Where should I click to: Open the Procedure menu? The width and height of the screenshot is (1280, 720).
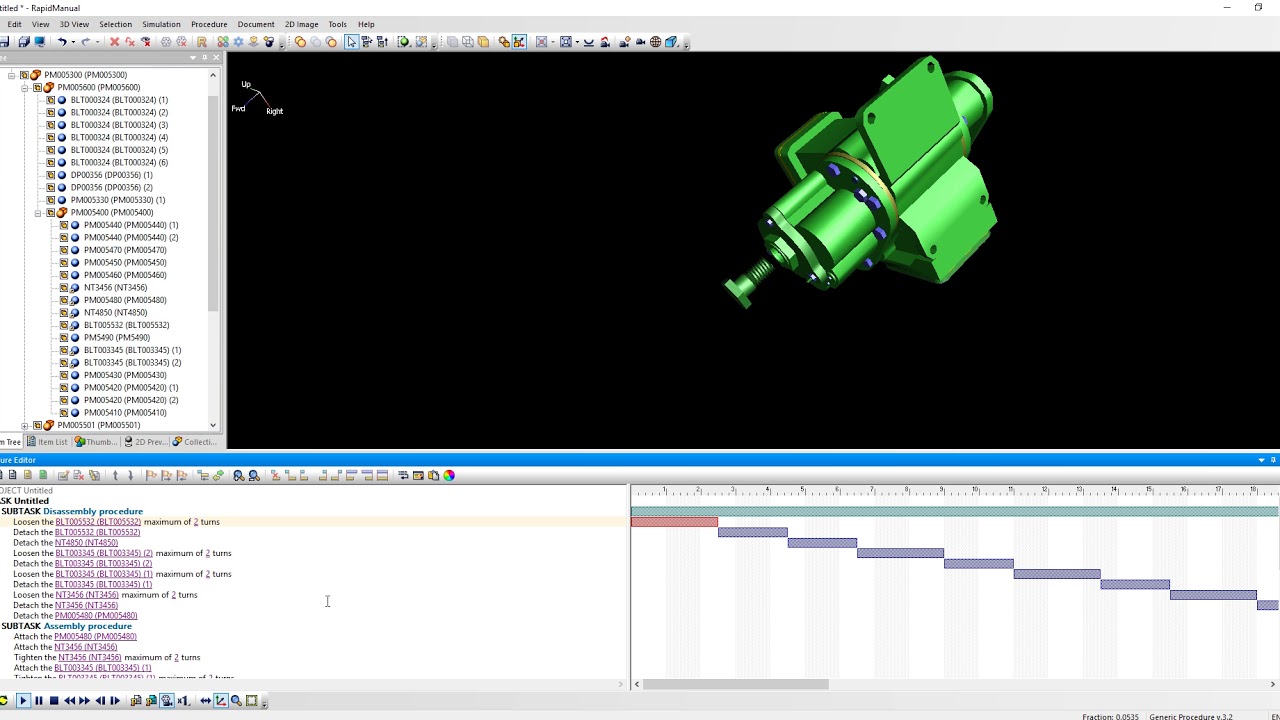pyautogui.click(x=209, y=24)
